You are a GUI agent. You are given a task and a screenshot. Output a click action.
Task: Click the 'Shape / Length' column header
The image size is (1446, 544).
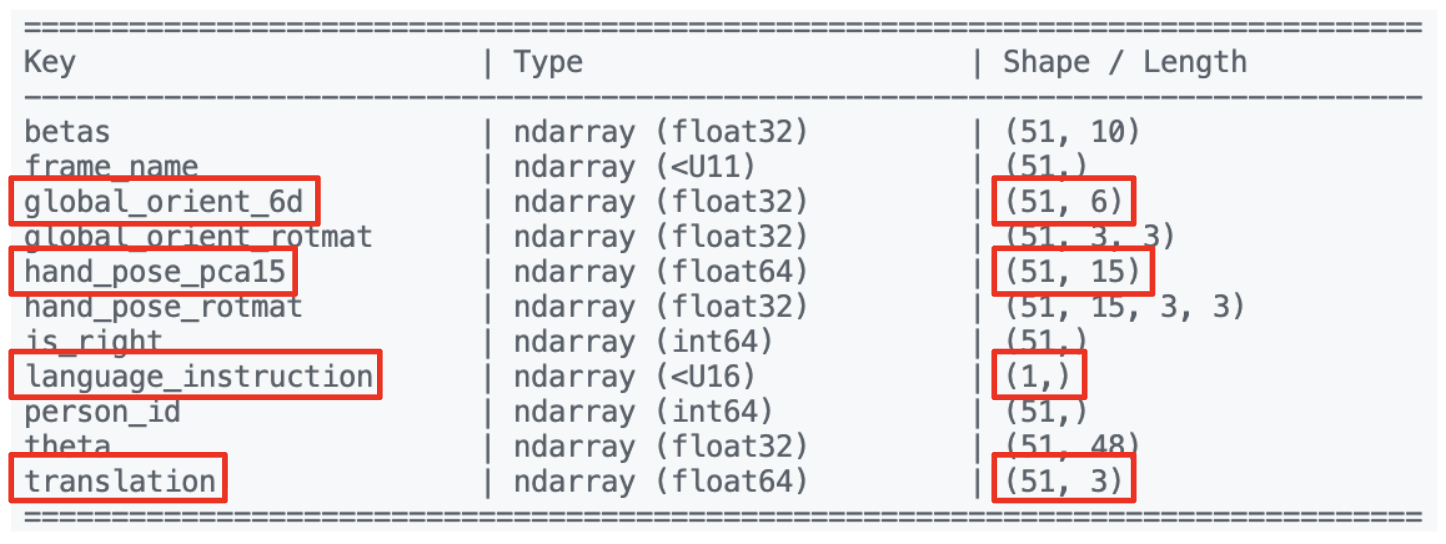click(x=1125, y=62)
